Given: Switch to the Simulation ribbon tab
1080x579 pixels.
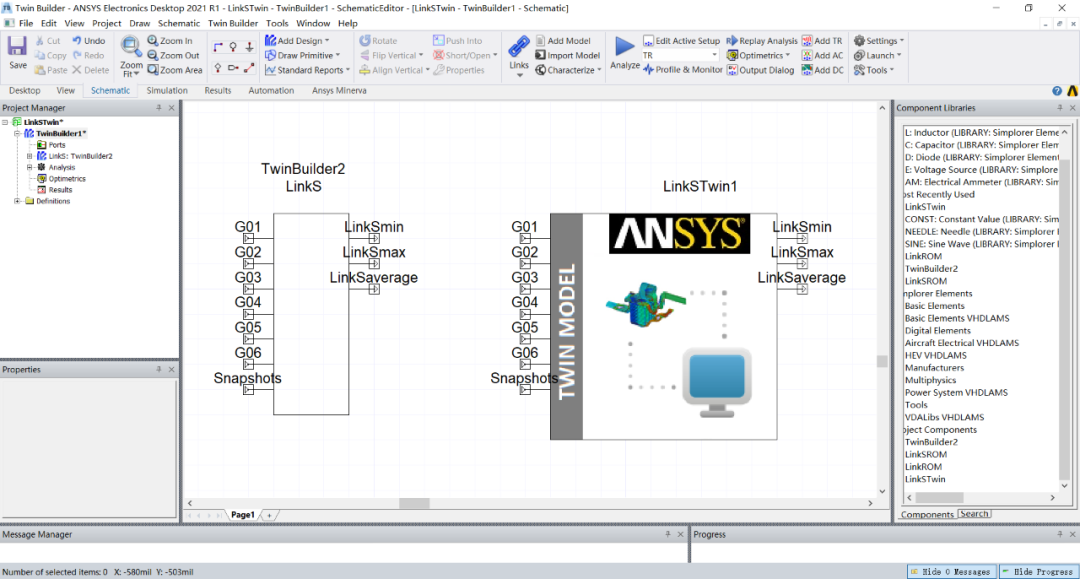Looking at the screenshot, I should pyautogui.click(x=167, y=90).
